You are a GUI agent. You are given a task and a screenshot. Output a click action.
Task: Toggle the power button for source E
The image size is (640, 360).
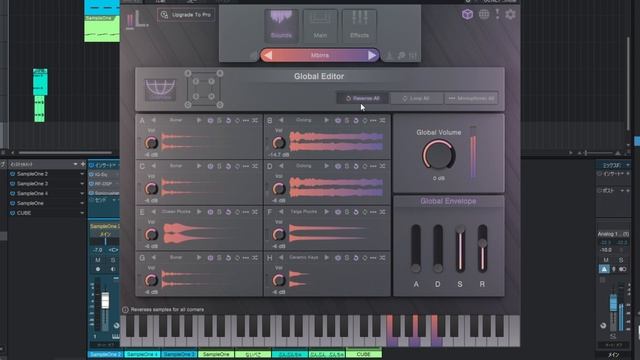point(210,212)
